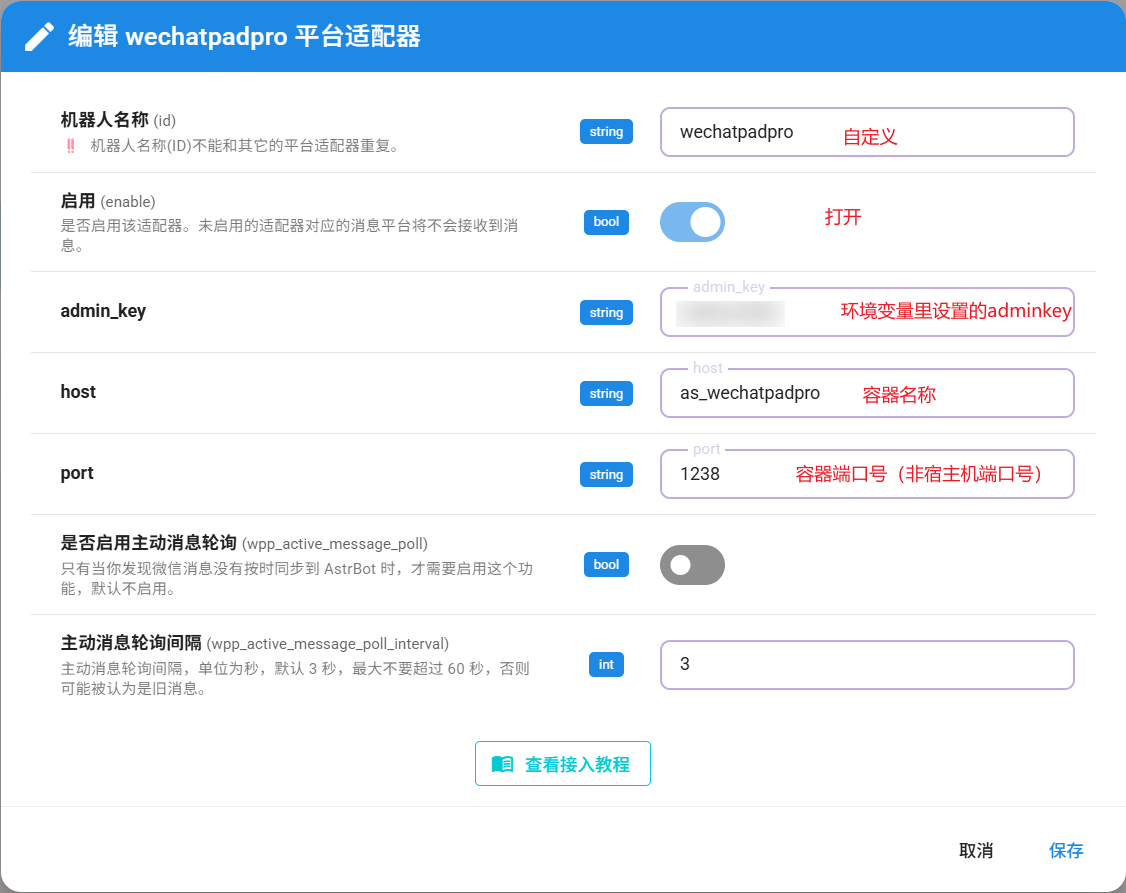Click the description 只有当你发现微信消息没有按时同步
Viewport: 1126px width, 893px height.
coord(297,579)
